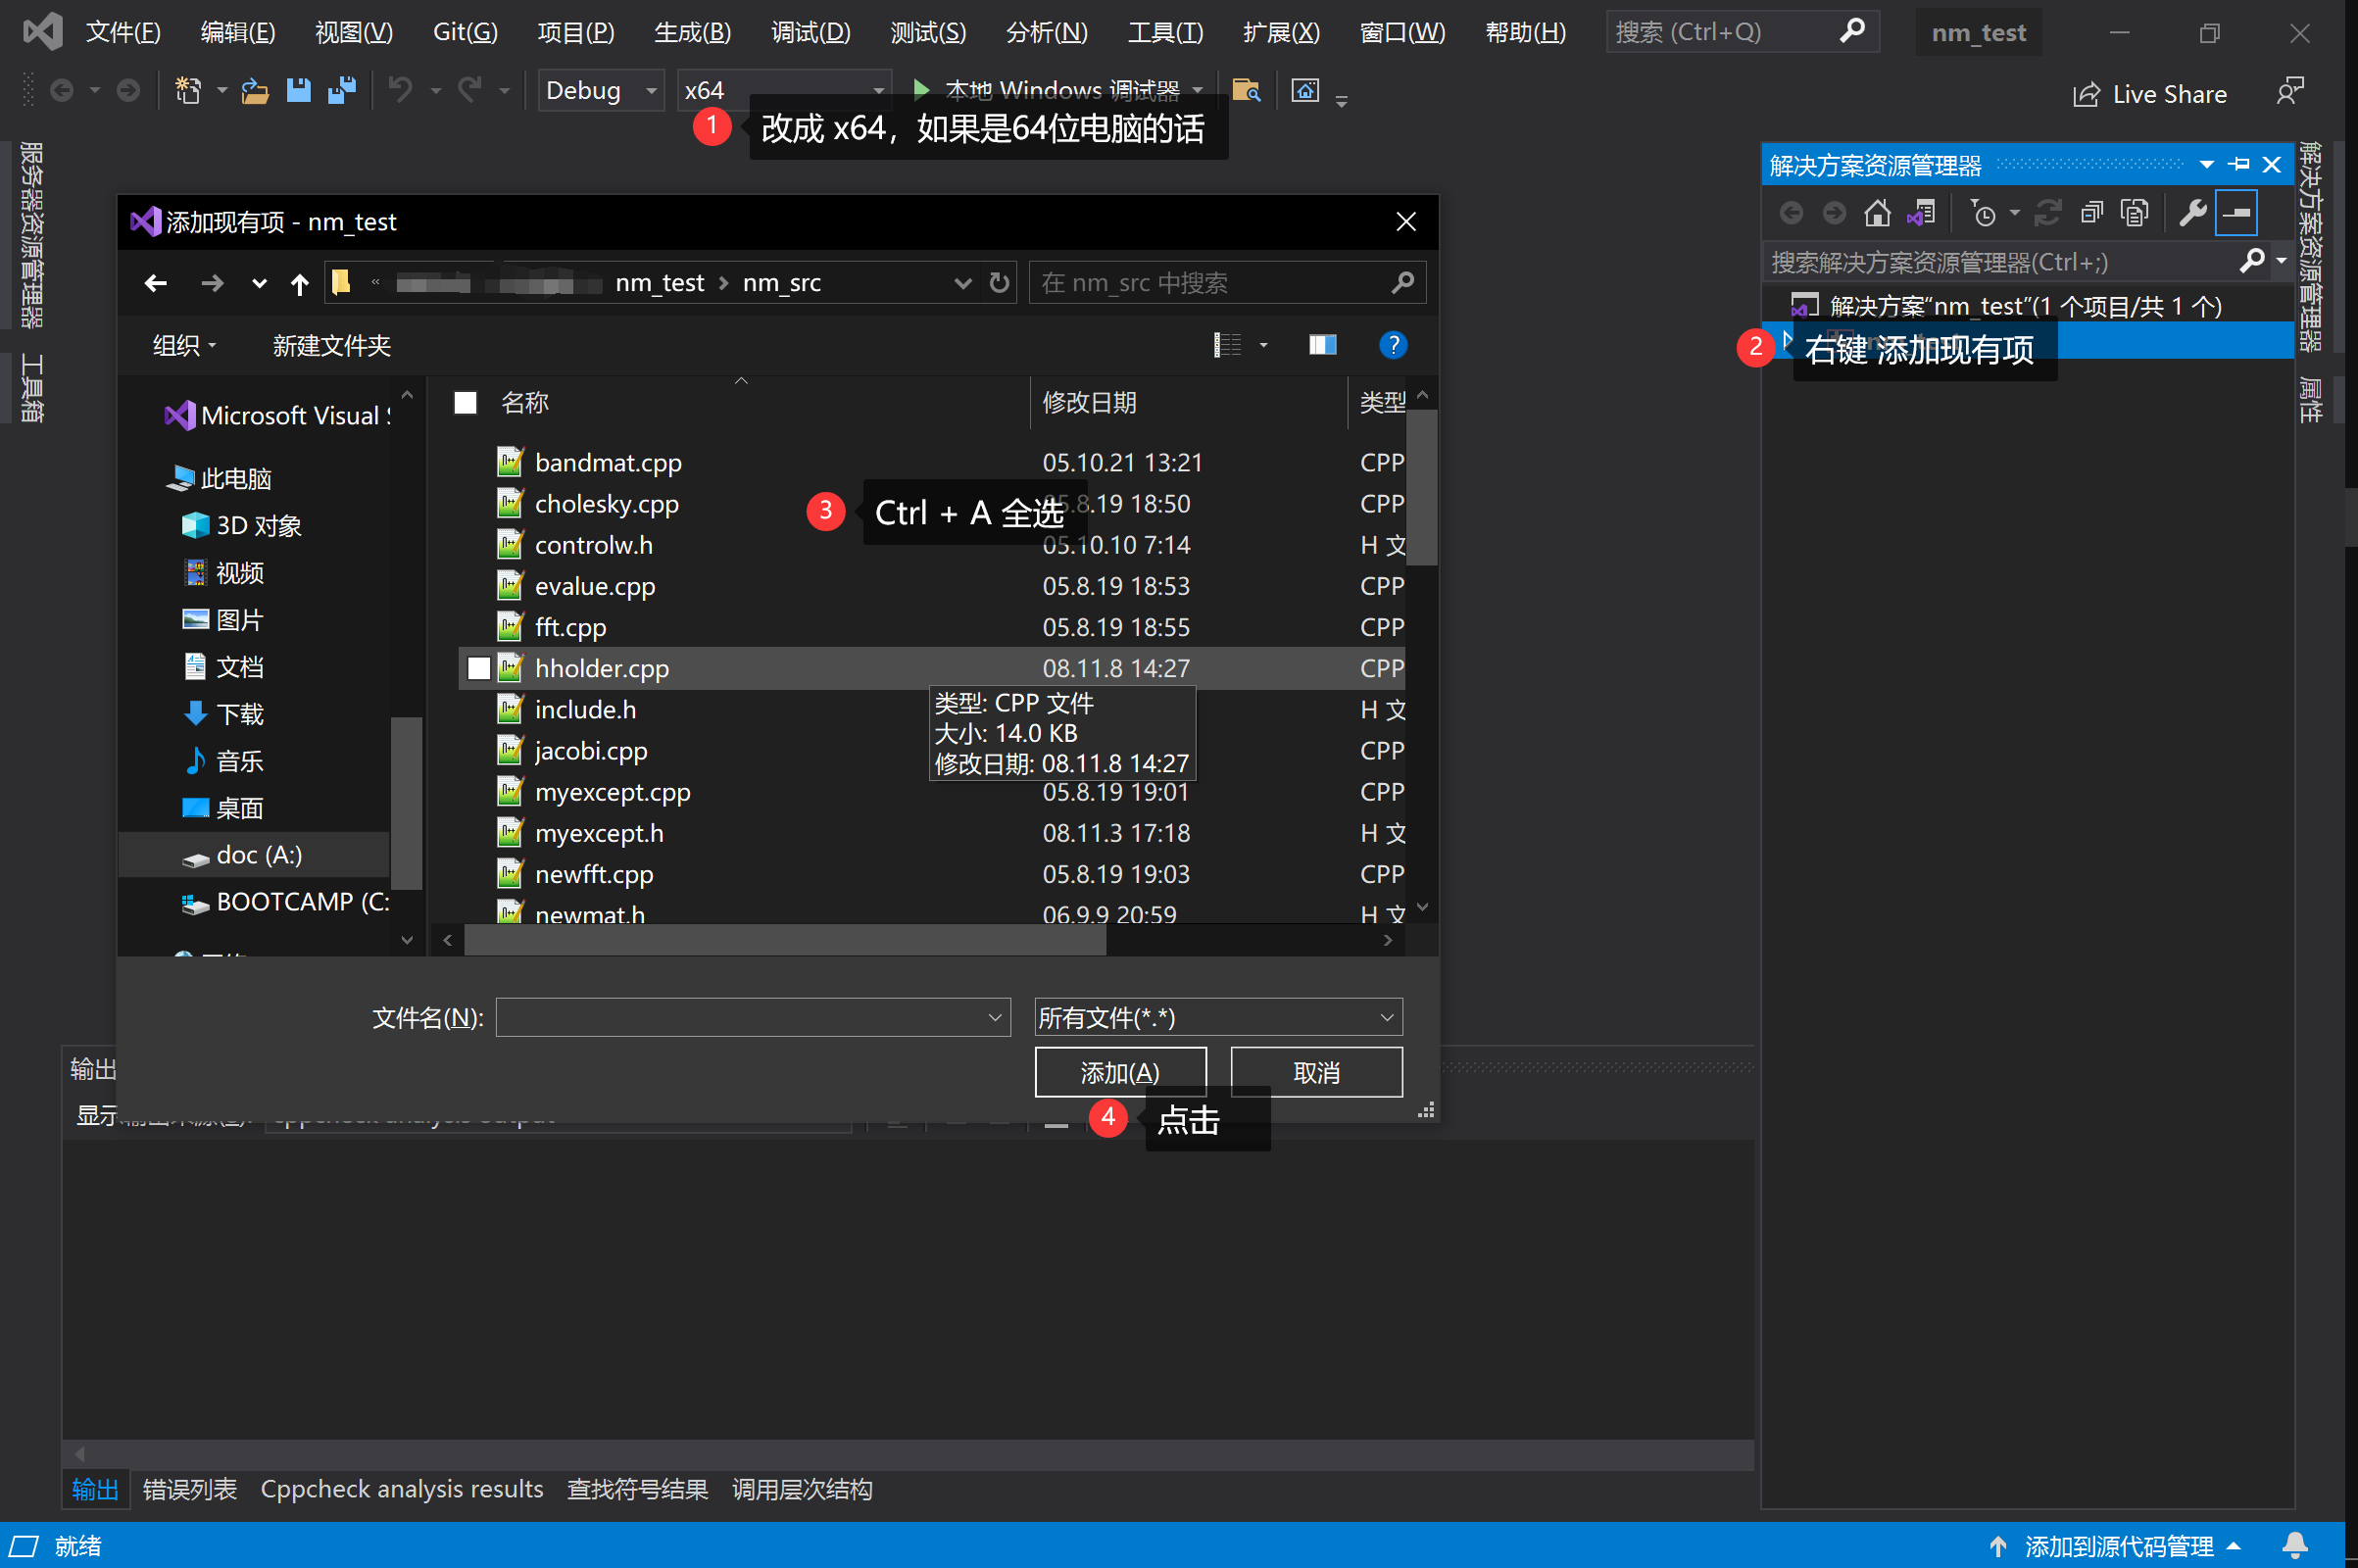Screen dimensions: 2358x1568
Task: Toggle checkbox next to hholder.cpp file
Action: coord(477,666)
